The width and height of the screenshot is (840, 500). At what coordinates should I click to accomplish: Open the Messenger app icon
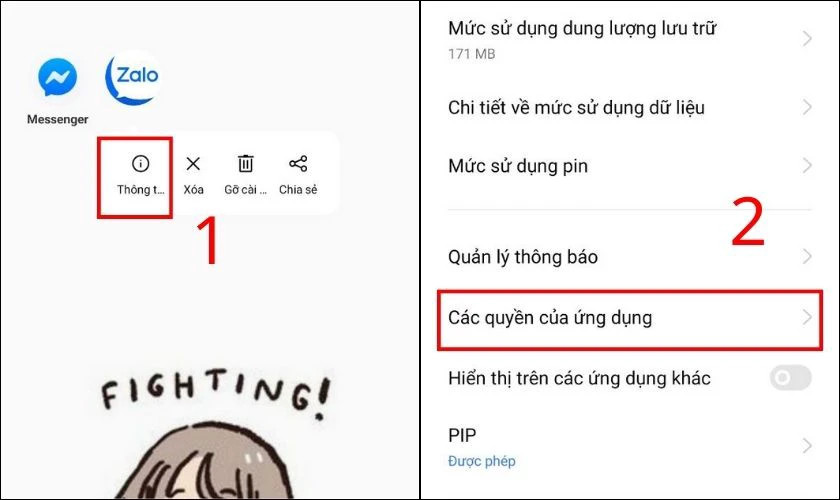coord(57,77)
